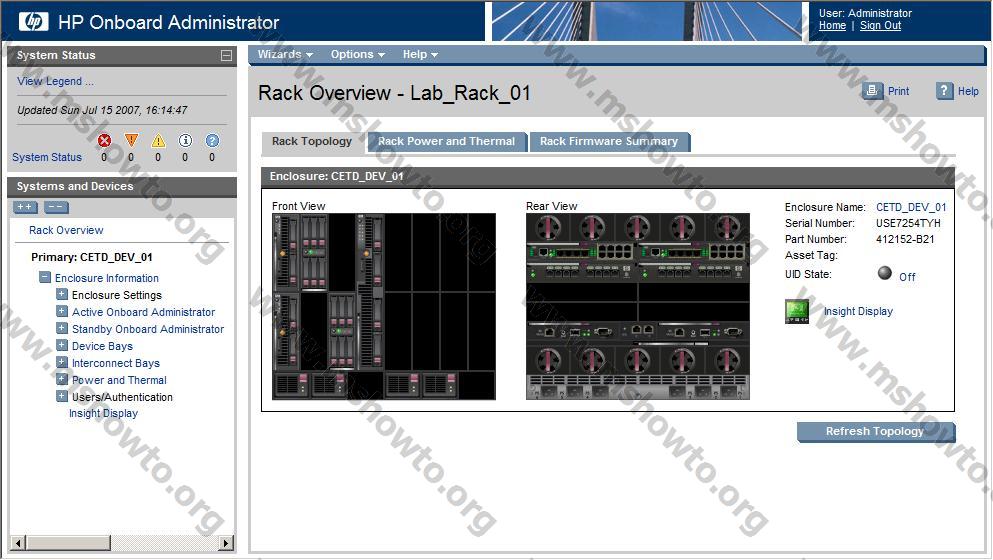993x560 pixels.
Task: Click the enclosure Rear View image
Action: tap(638, 307)
